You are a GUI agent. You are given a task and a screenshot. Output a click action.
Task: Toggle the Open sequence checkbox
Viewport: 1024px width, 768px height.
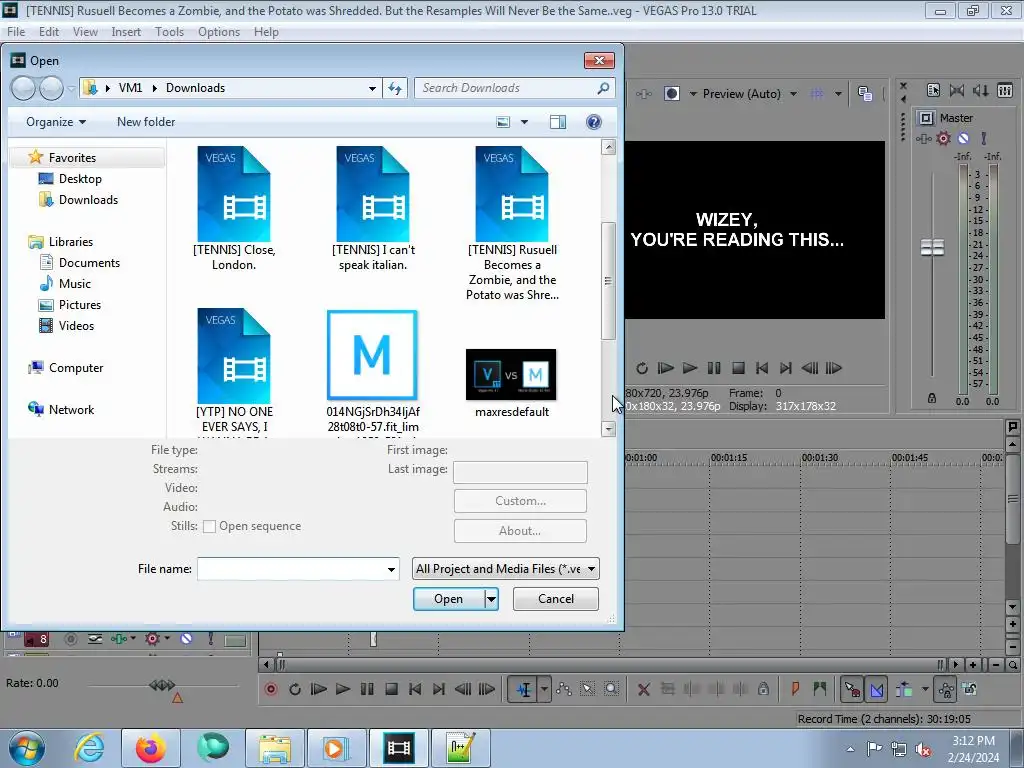pos(209,526)
